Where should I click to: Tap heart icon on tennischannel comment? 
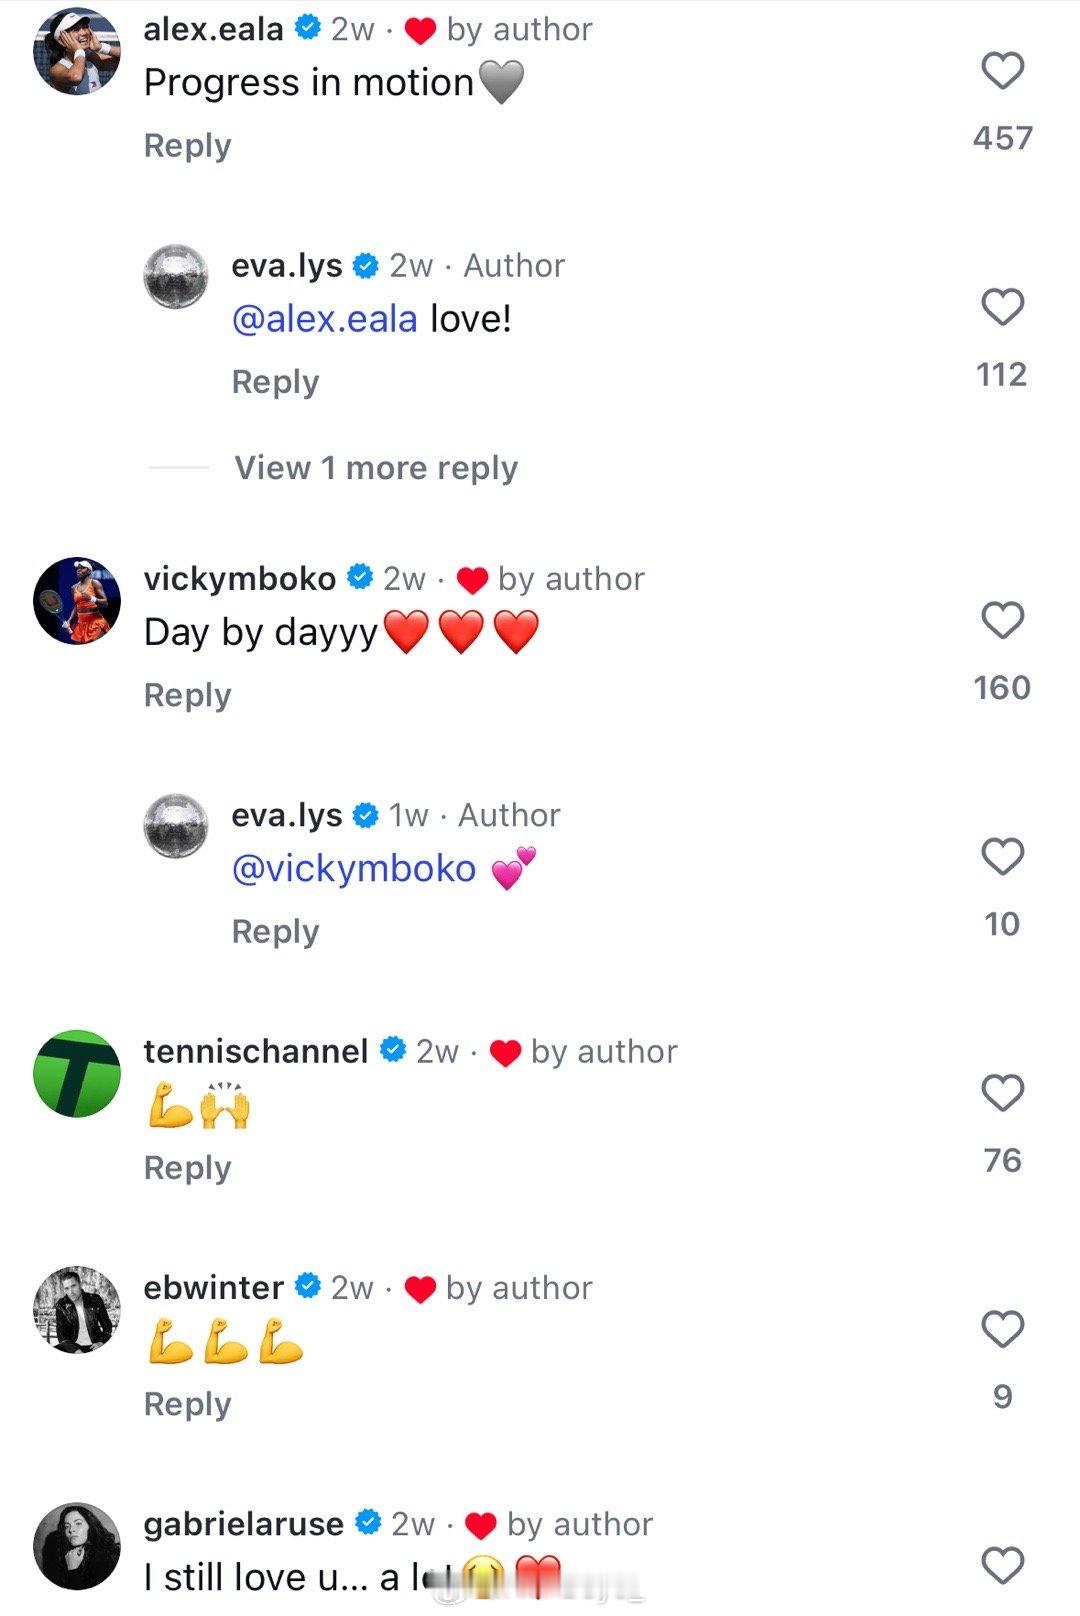(1002, 1093)
